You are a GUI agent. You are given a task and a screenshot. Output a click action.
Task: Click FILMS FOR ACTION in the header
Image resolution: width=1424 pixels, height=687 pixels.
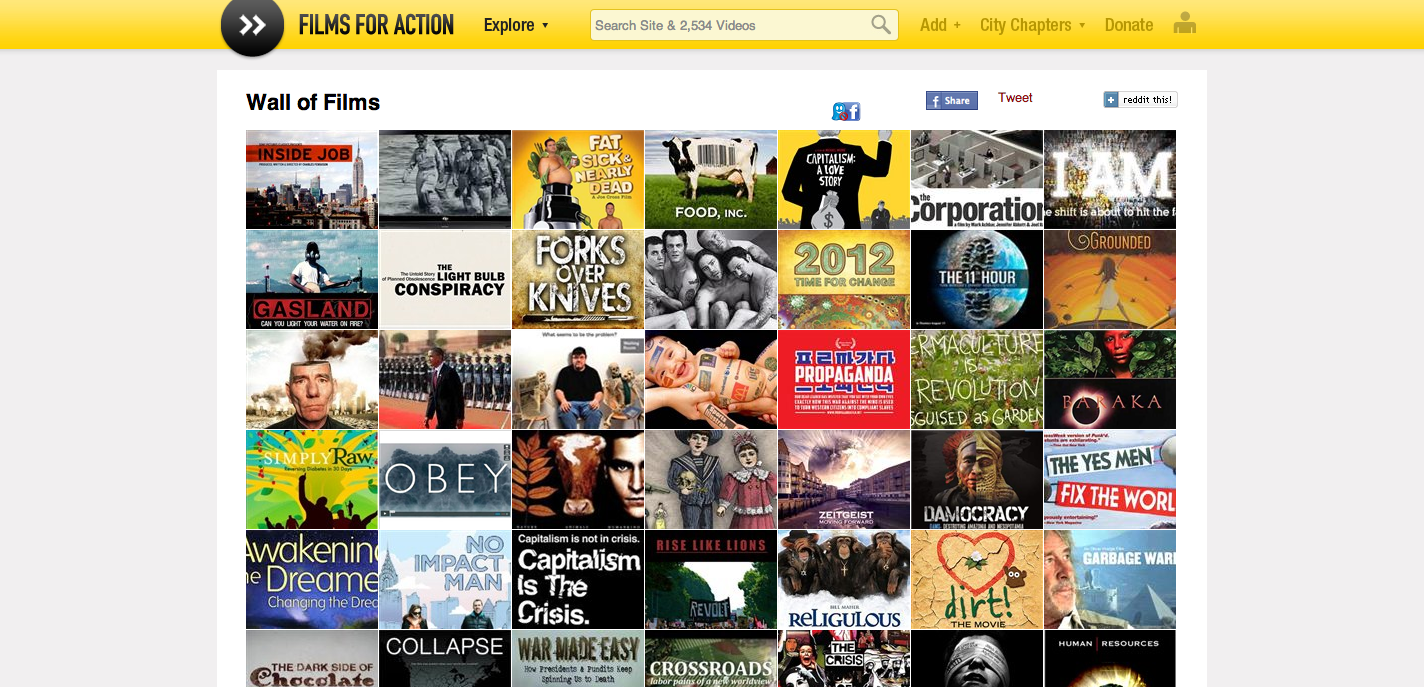tap(376, 24)
